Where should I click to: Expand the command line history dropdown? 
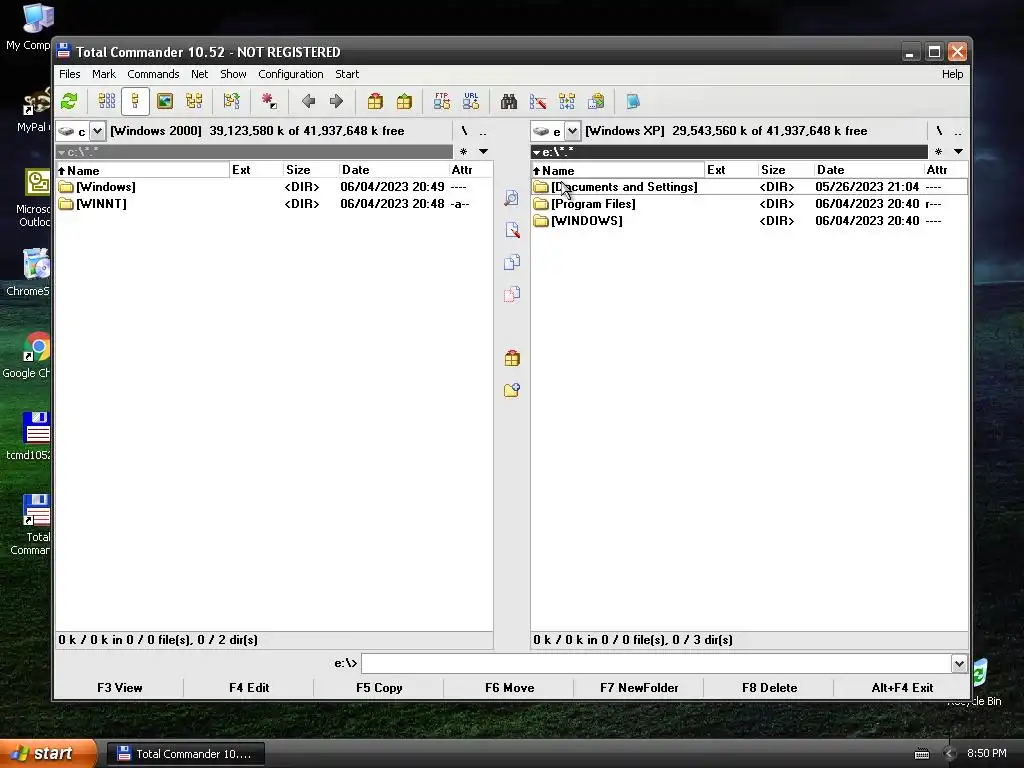[959, 664]
